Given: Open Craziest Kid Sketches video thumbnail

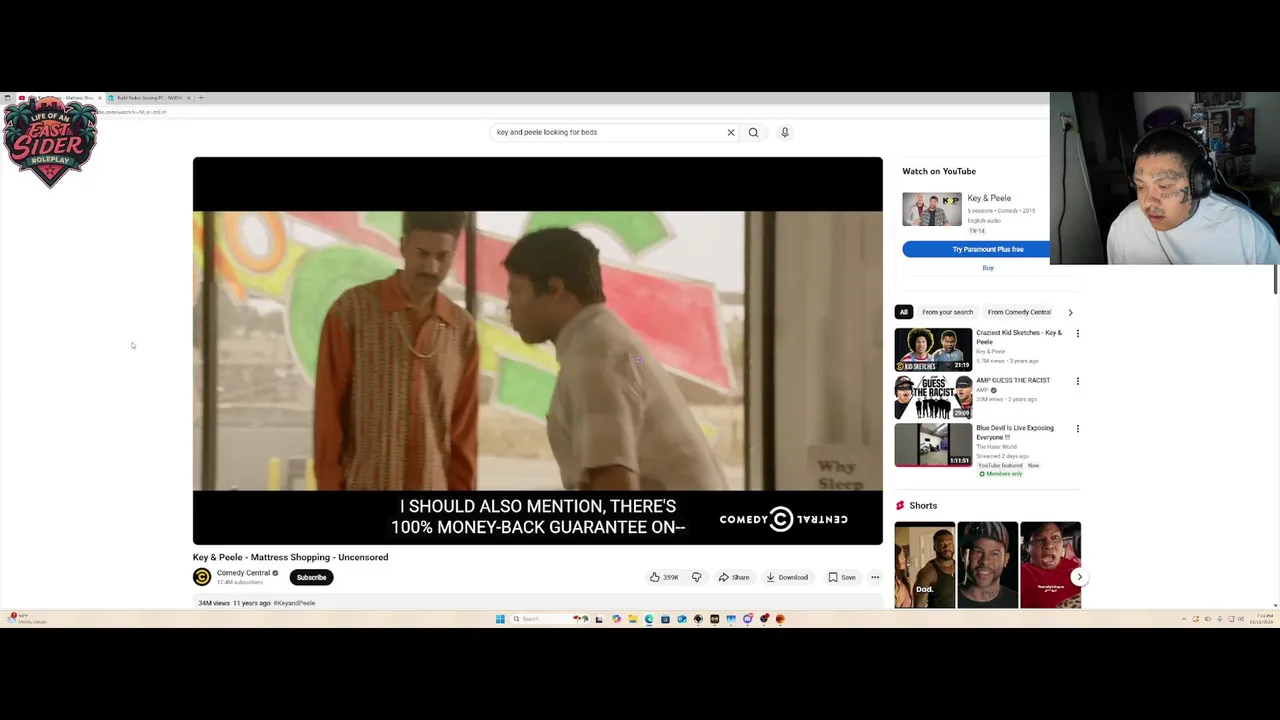Looking at the screenshot, I should pos(933,349).
